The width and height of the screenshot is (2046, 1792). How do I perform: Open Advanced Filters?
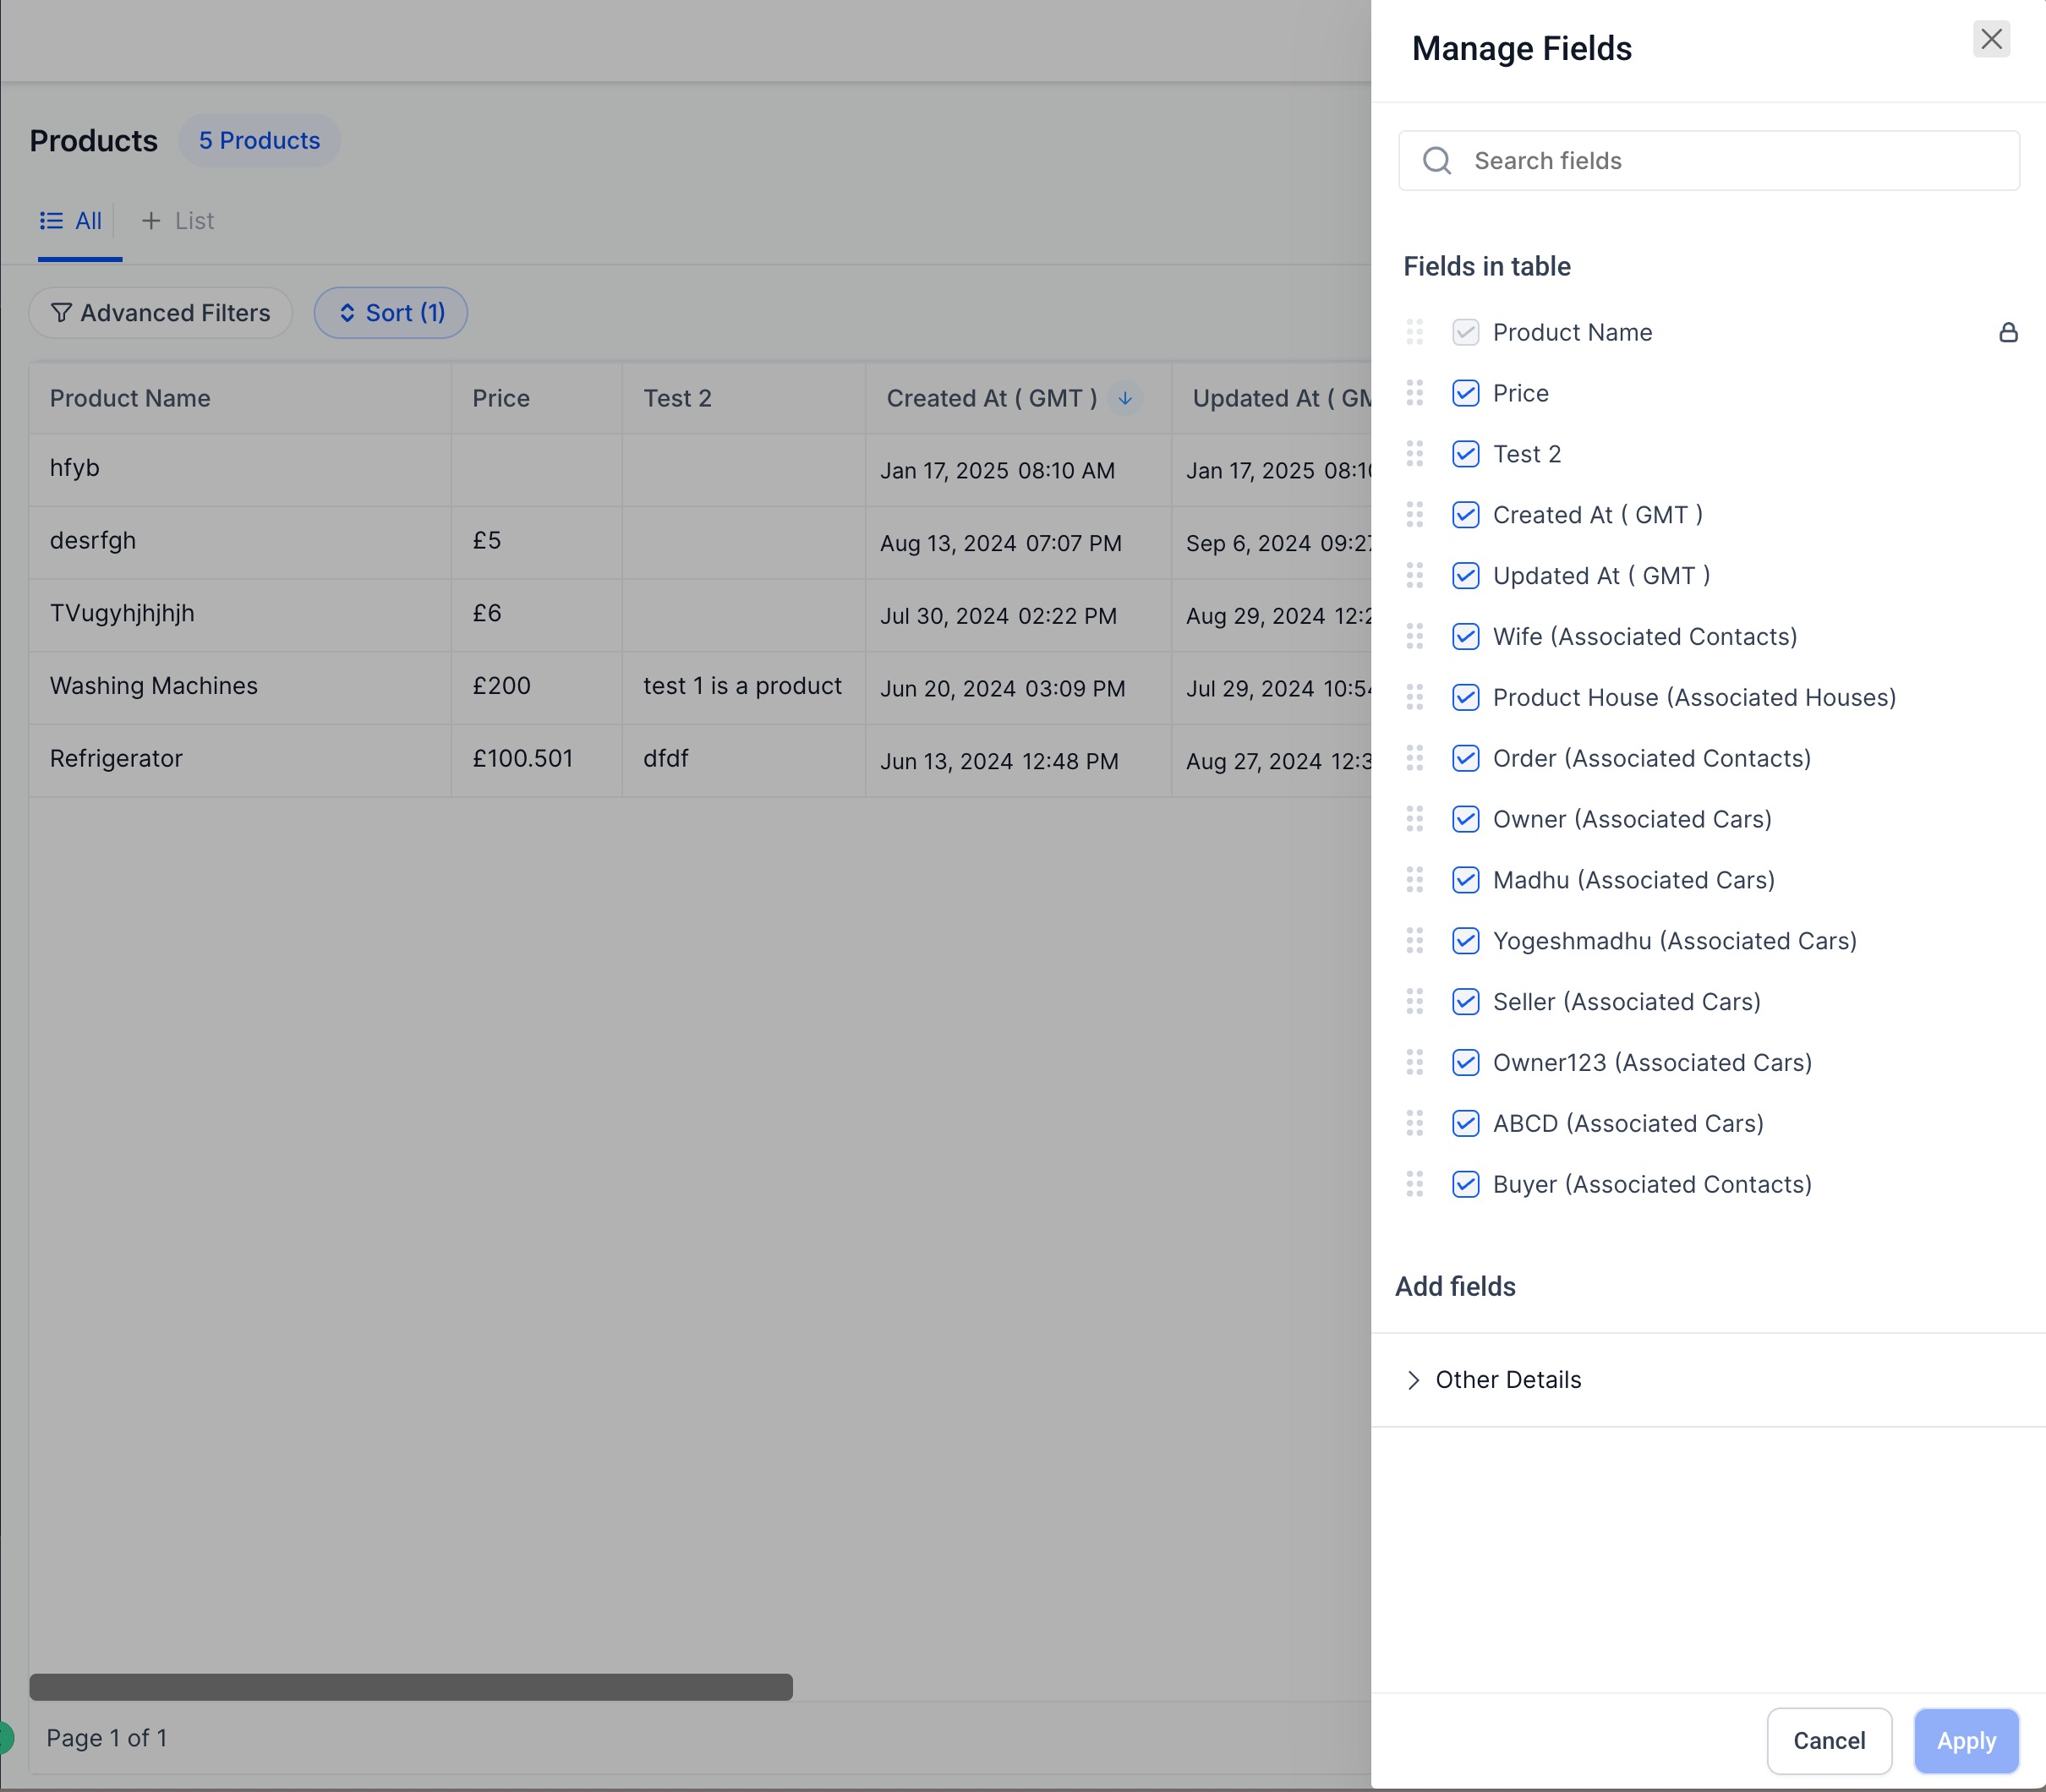click(161, 313)
